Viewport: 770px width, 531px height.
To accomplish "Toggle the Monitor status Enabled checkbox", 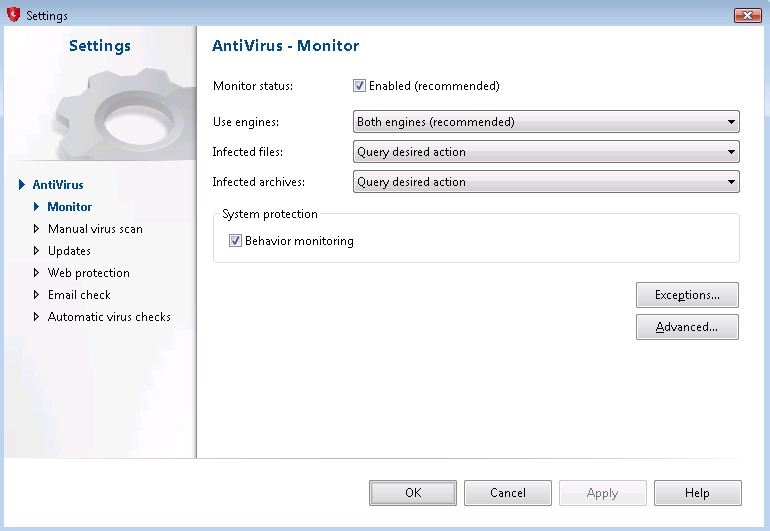I will (360, 86).
